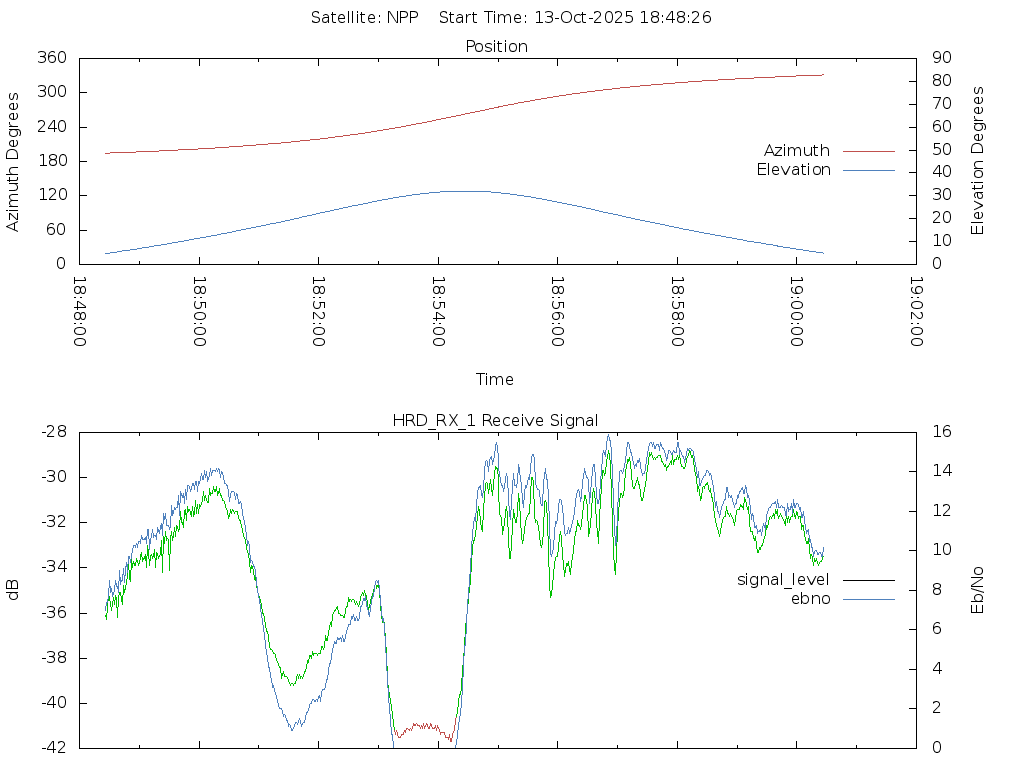This screenshot has height=768, width=1024.
Task: Select the ebno legend entry
Action: click(810, 599)
